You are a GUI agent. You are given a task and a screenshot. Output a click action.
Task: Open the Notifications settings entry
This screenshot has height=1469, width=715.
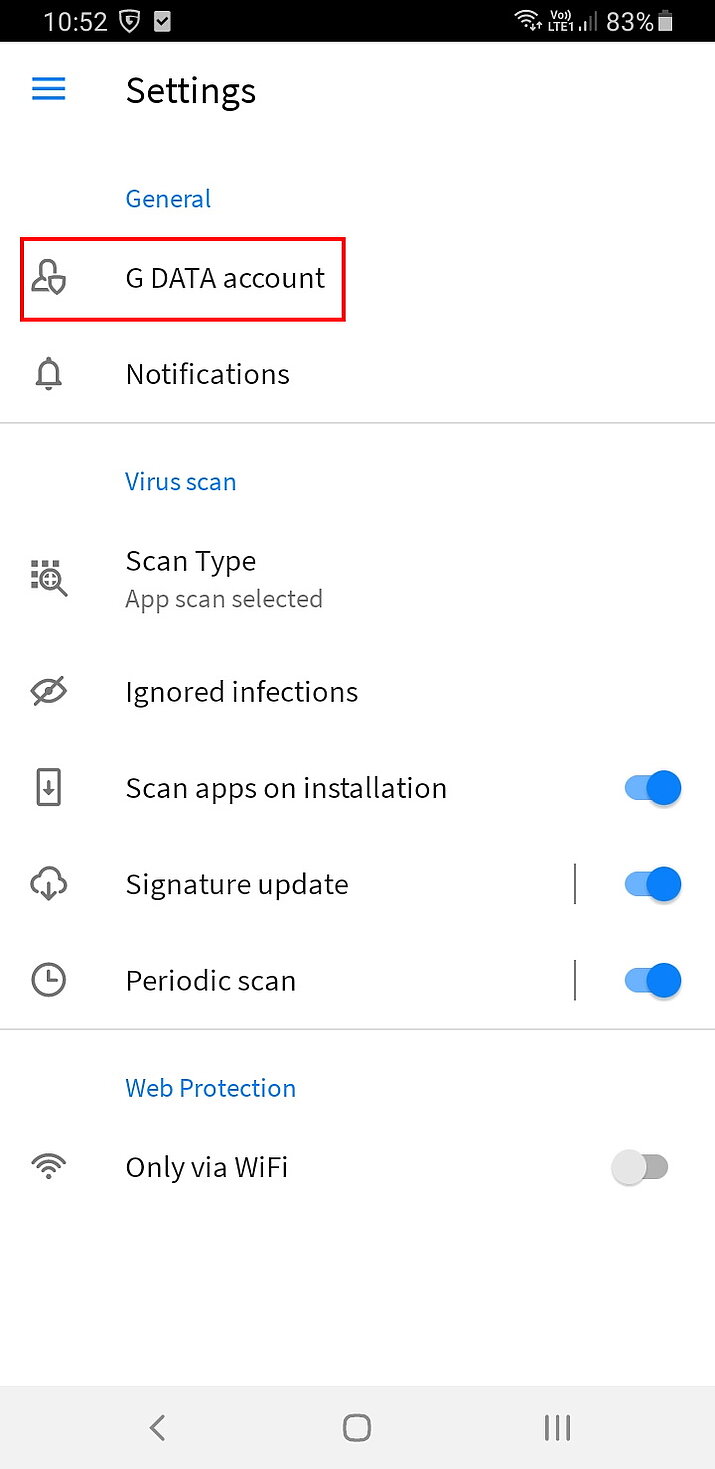click(x=208, y=374)
